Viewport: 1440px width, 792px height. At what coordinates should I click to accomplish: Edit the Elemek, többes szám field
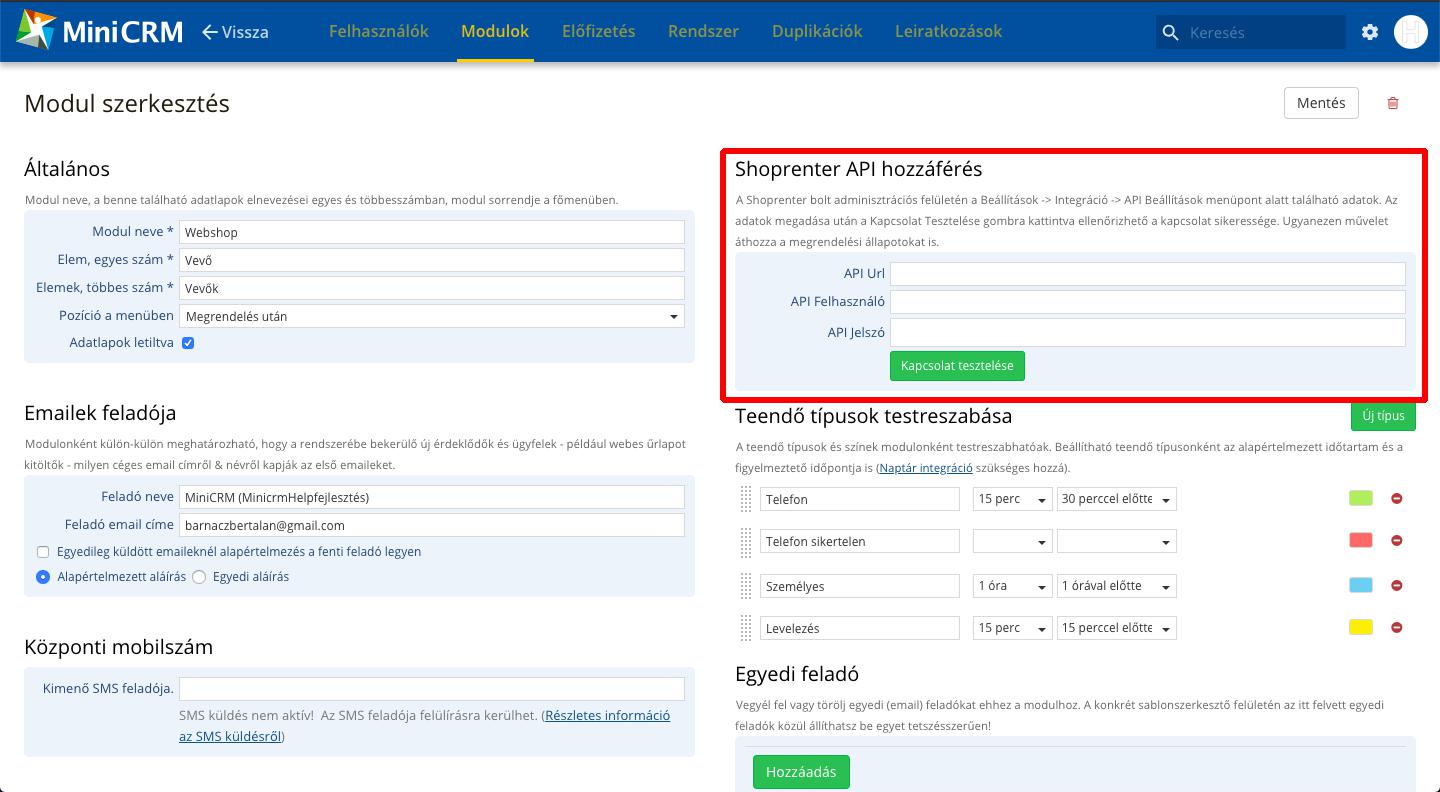432,288
